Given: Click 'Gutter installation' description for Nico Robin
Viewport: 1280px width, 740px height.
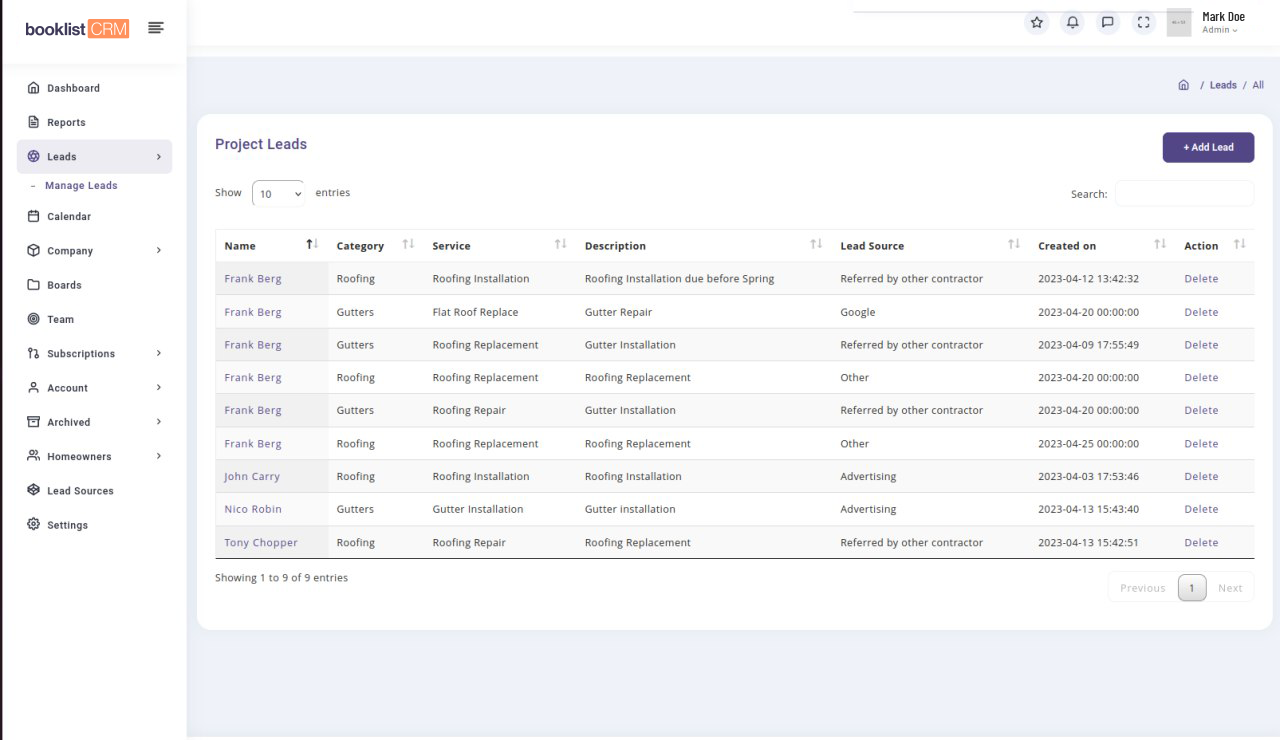Looking at the screenshot, I should [x=630, y=509].
